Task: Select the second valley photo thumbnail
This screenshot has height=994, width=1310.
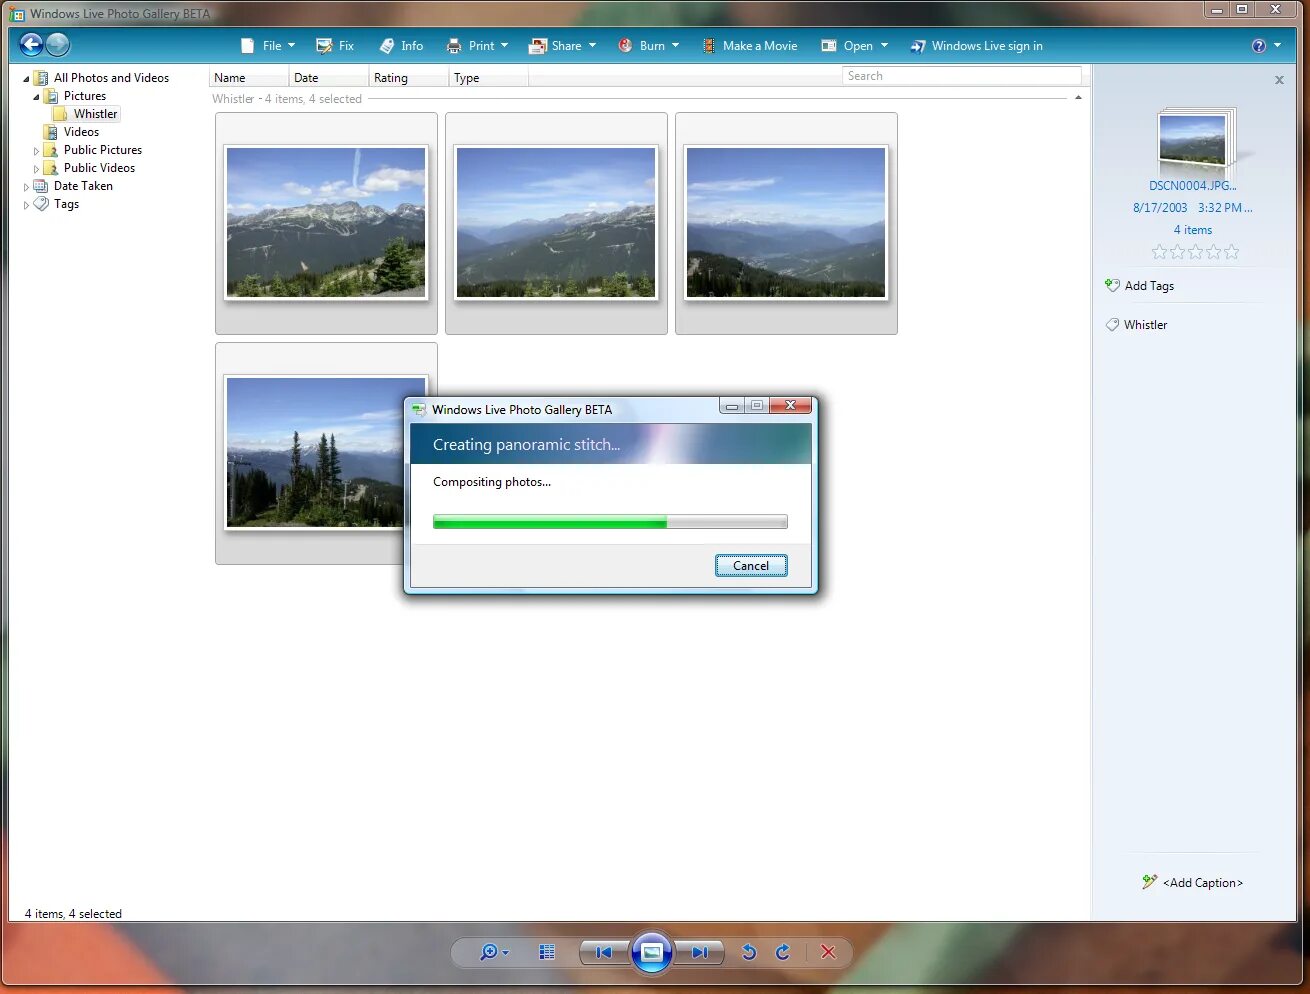Action: tap(556, 223)
